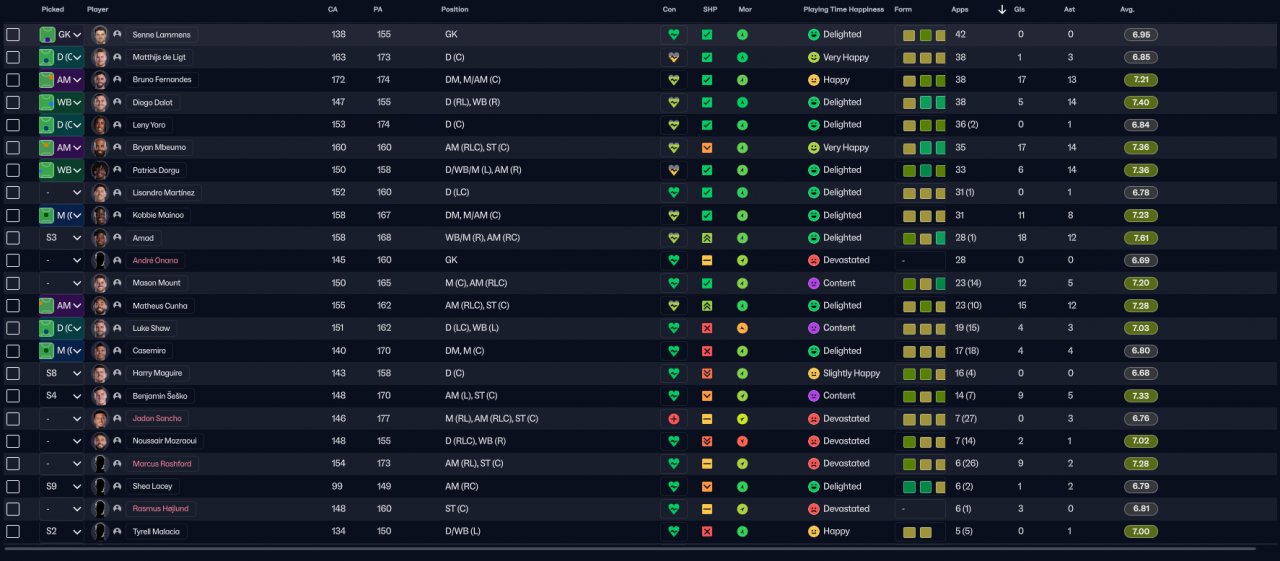Click the person icon beside Leny Yoro's name
Screen dimensions: 1280x561
117,125
